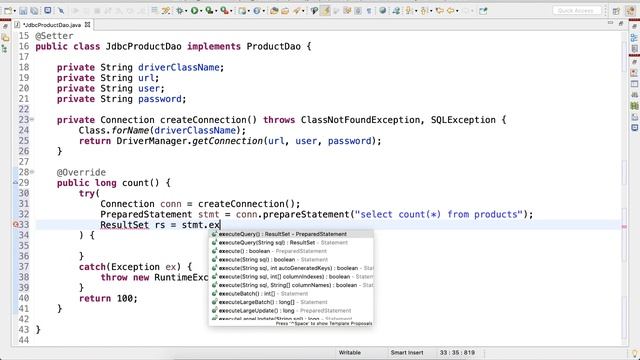Click the Smart Insert status entry
Viewport: 640px width, 360px height.
407,353
